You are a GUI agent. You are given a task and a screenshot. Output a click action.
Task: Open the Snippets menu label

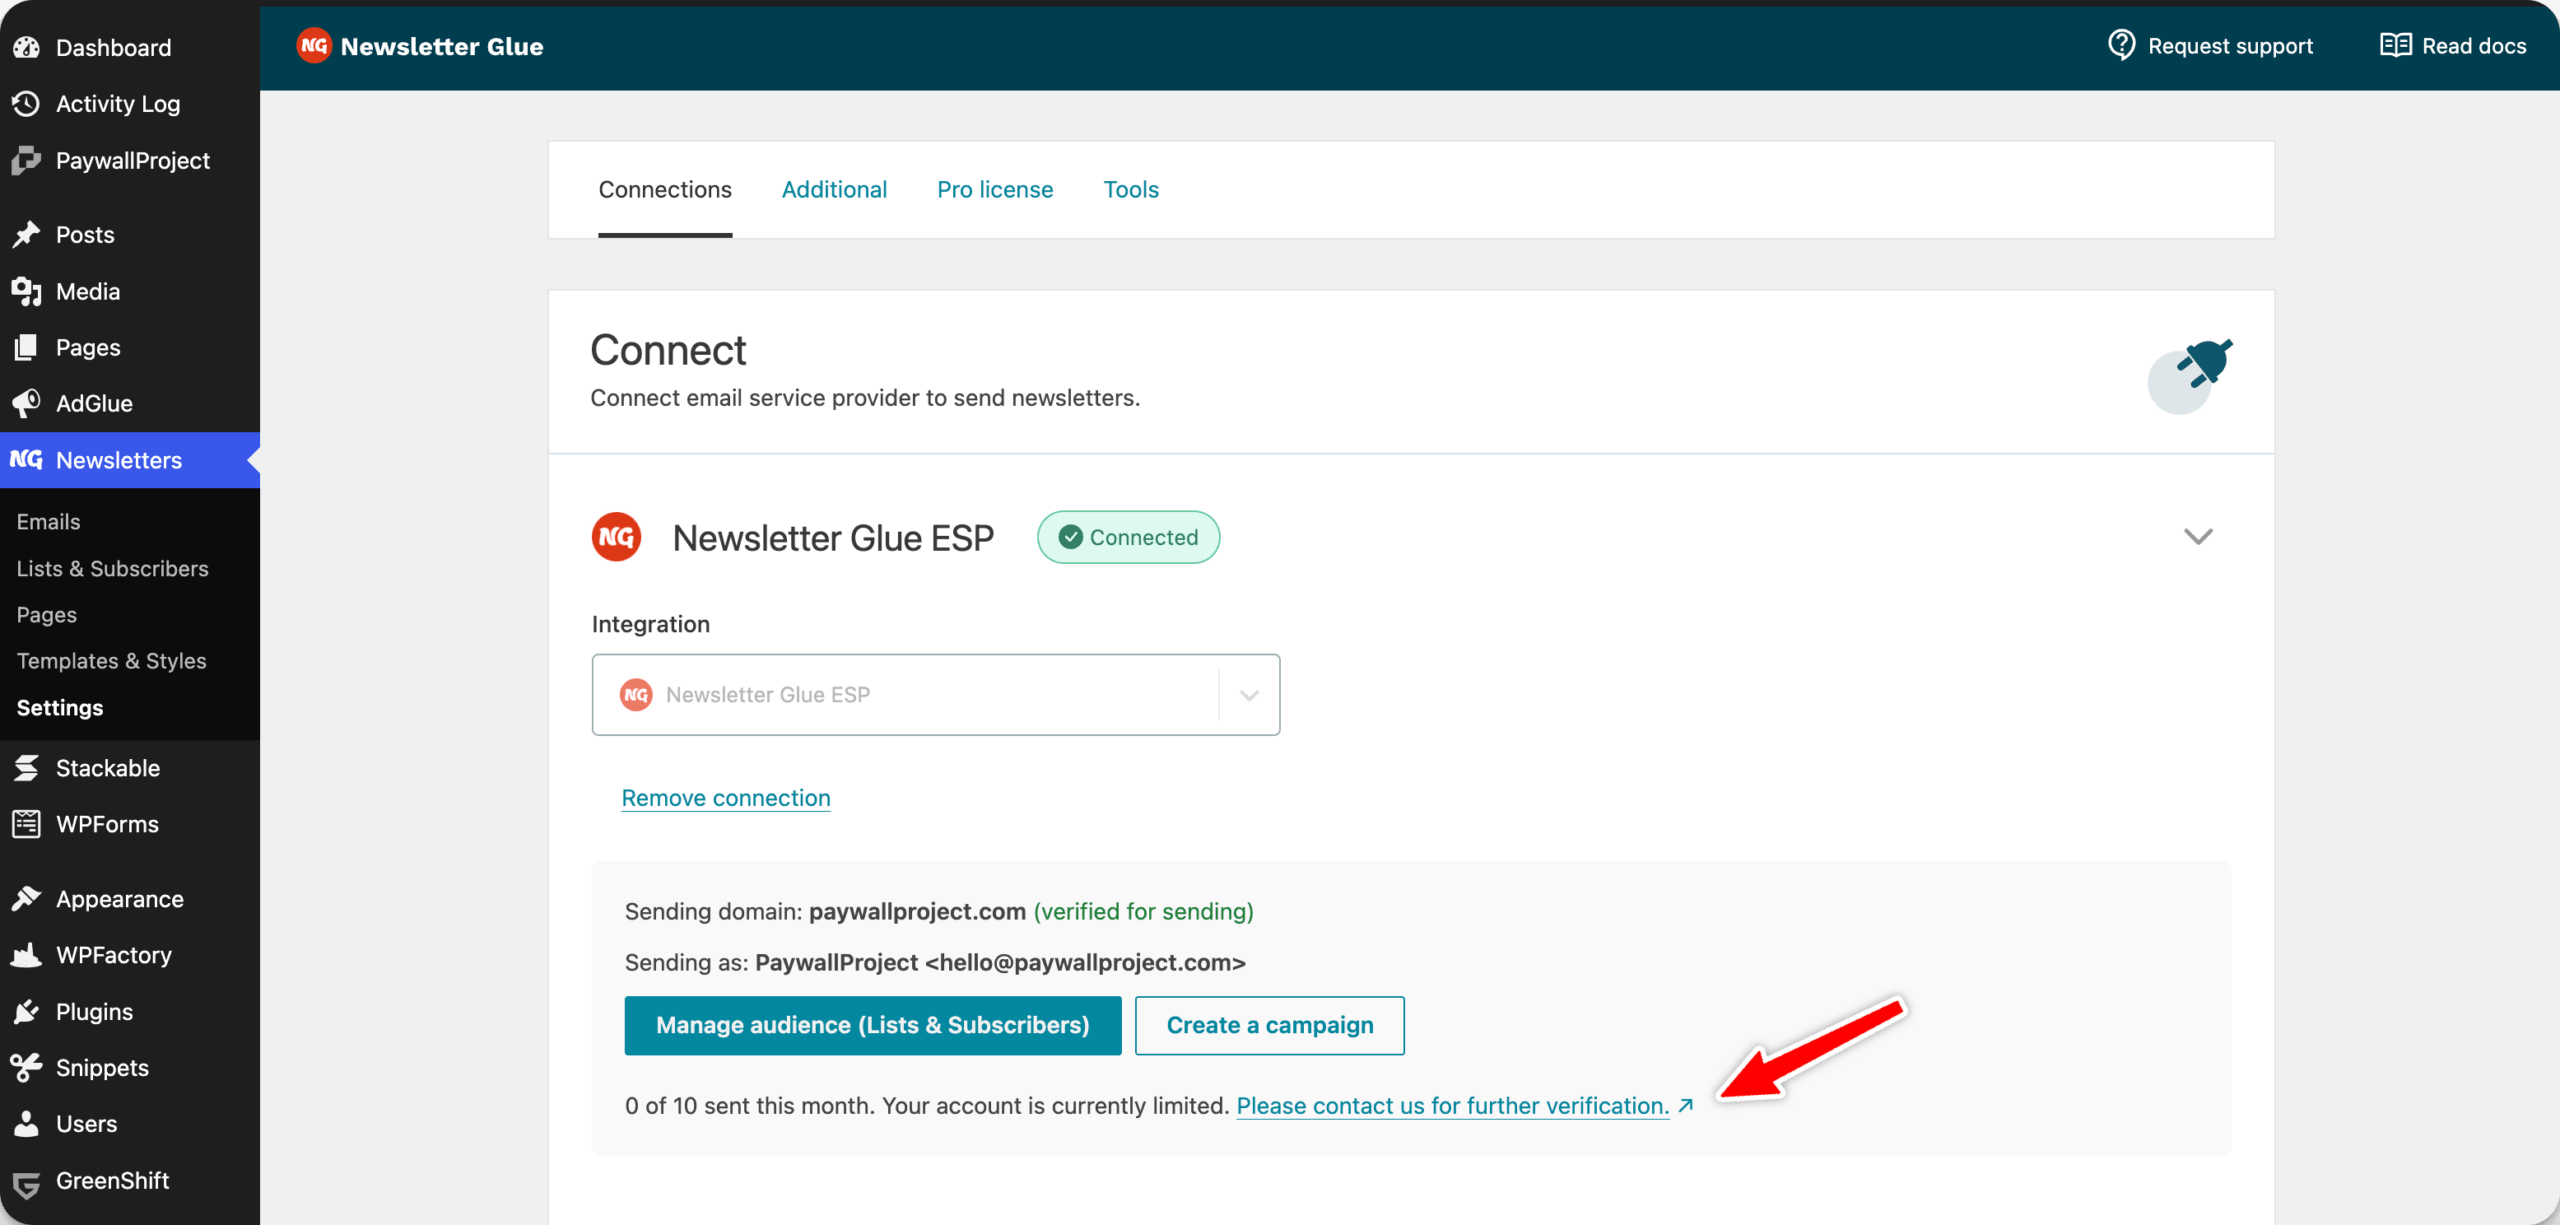[102, 1067]
